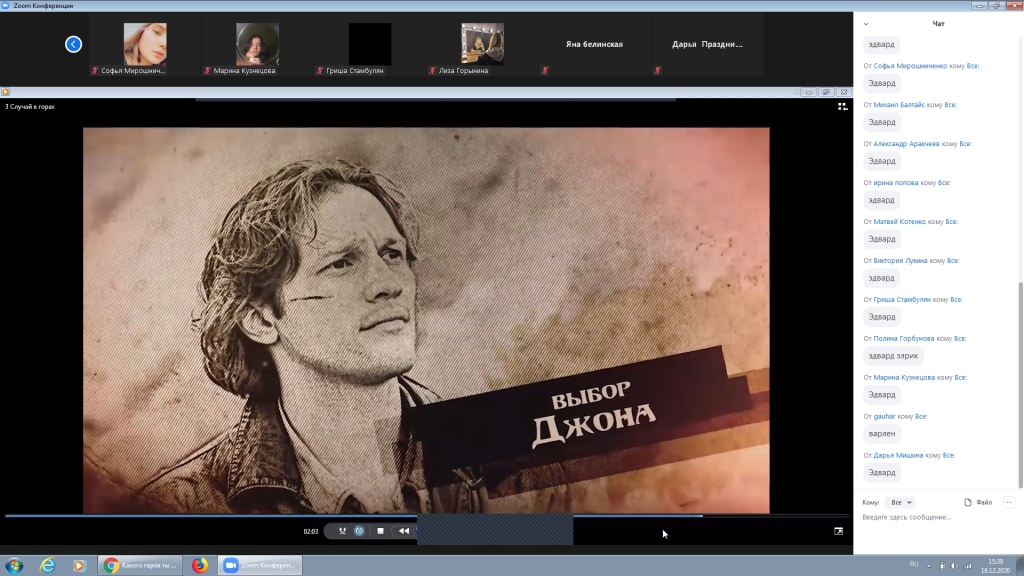Click the chat panel scrollbar
Image resolution: width=1024 pixels, height=576 pixels.
(1020, 385)
